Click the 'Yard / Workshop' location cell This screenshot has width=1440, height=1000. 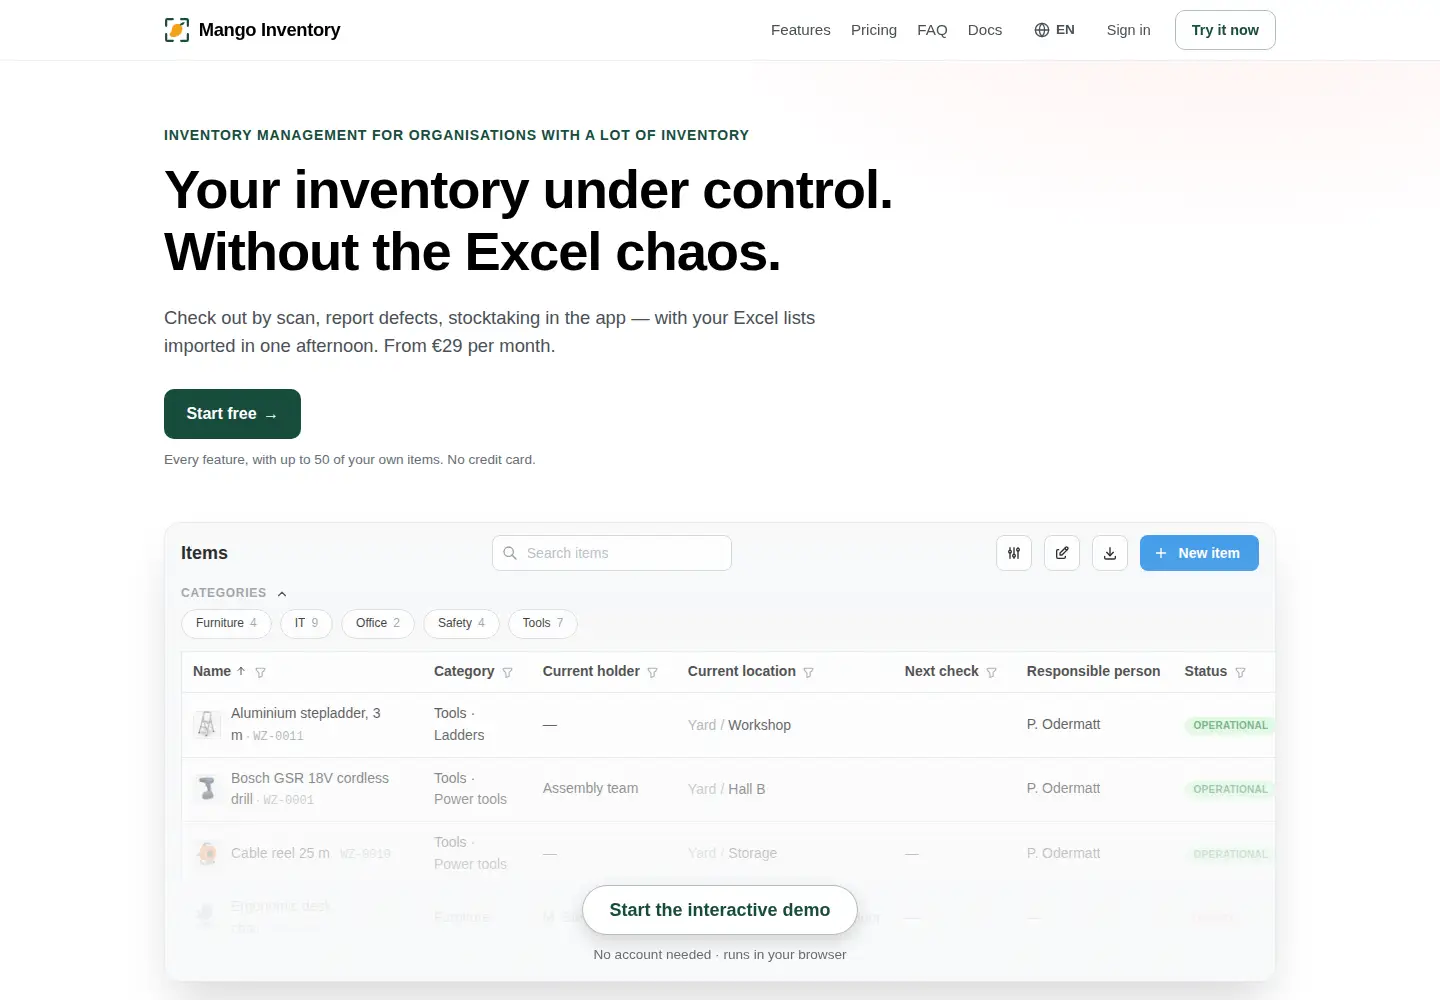(739, 725)
